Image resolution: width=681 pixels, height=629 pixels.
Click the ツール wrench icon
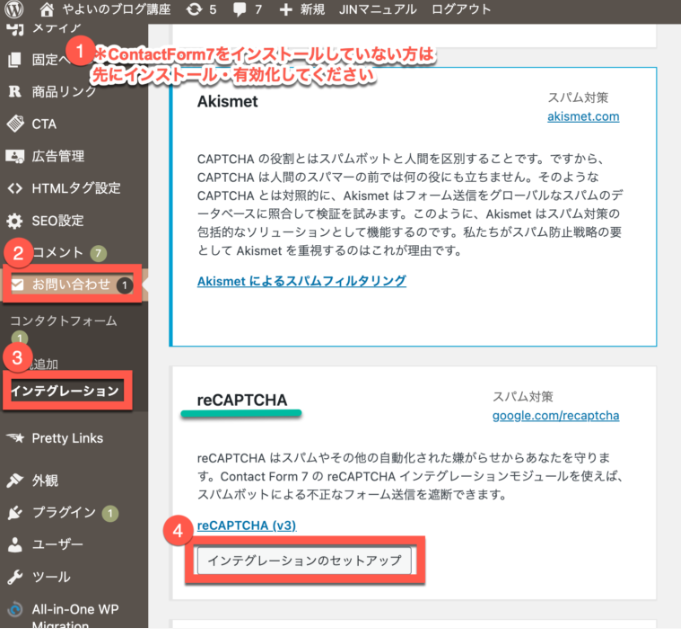(x=15, y=577)
